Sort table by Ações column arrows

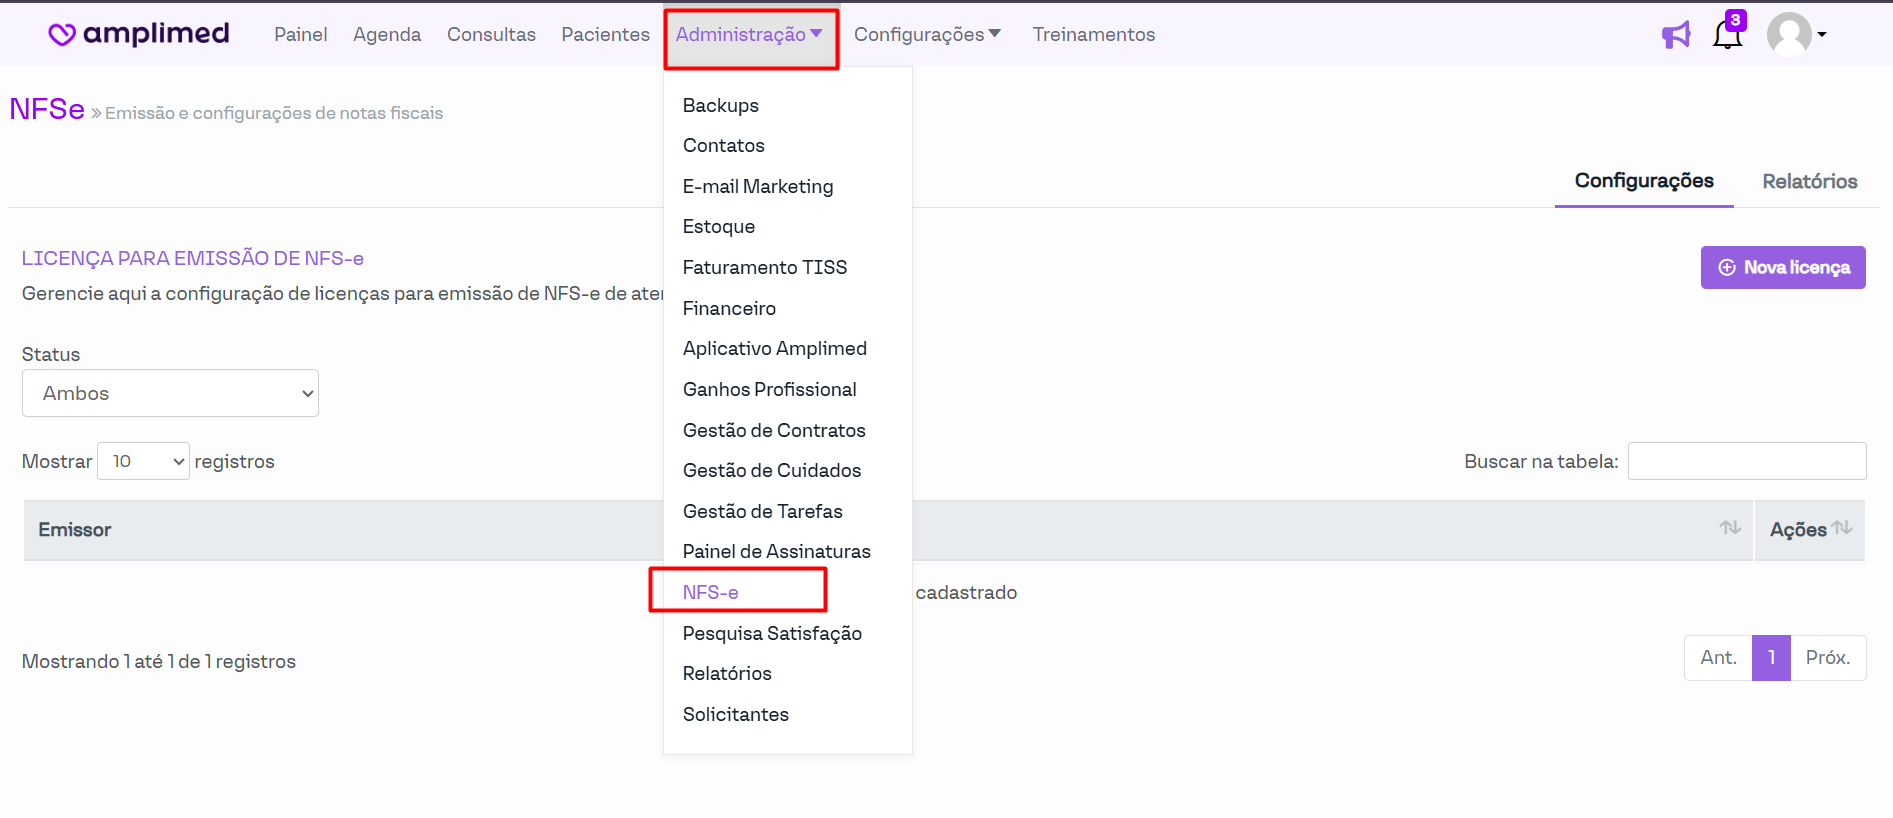1842,528
